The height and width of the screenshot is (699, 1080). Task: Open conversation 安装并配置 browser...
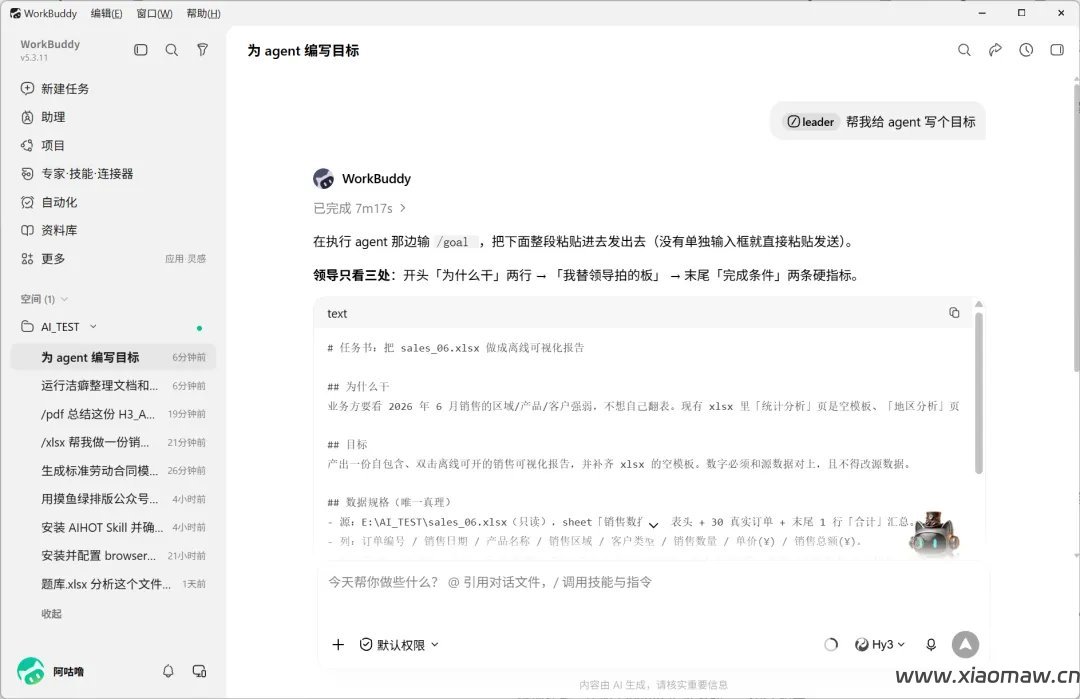click(x=114, y=555)
